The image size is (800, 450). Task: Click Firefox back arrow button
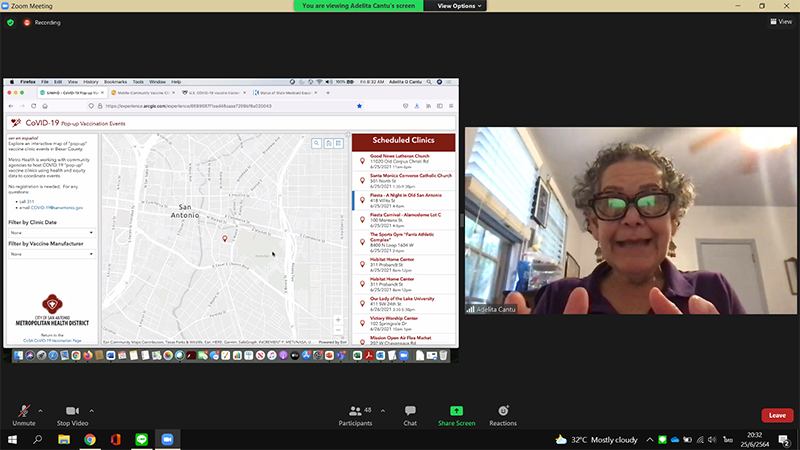pyautogui.click(x=11, y=106)
